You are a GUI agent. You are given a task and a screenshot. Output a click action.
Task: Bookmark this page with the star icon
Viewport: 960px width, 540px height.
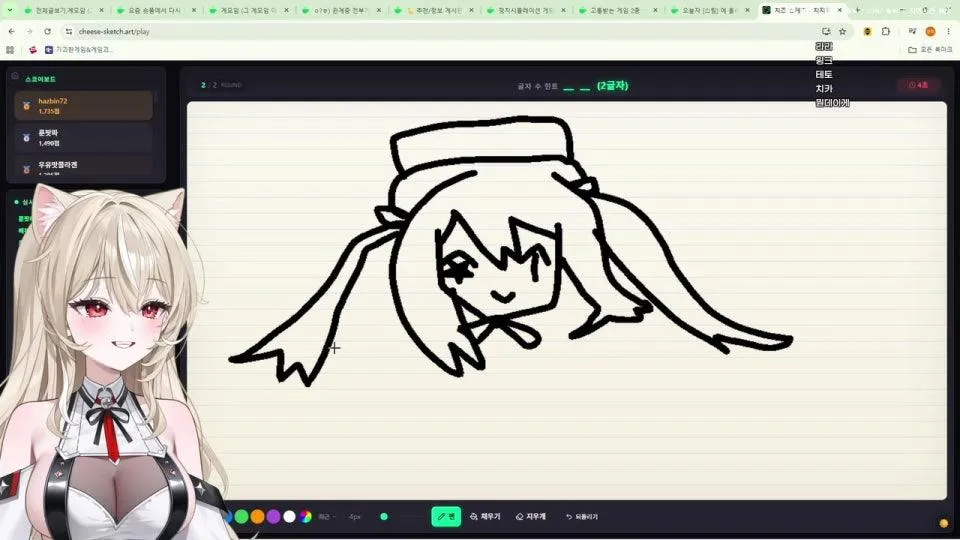pyautogui.click(x=842, y=31)
